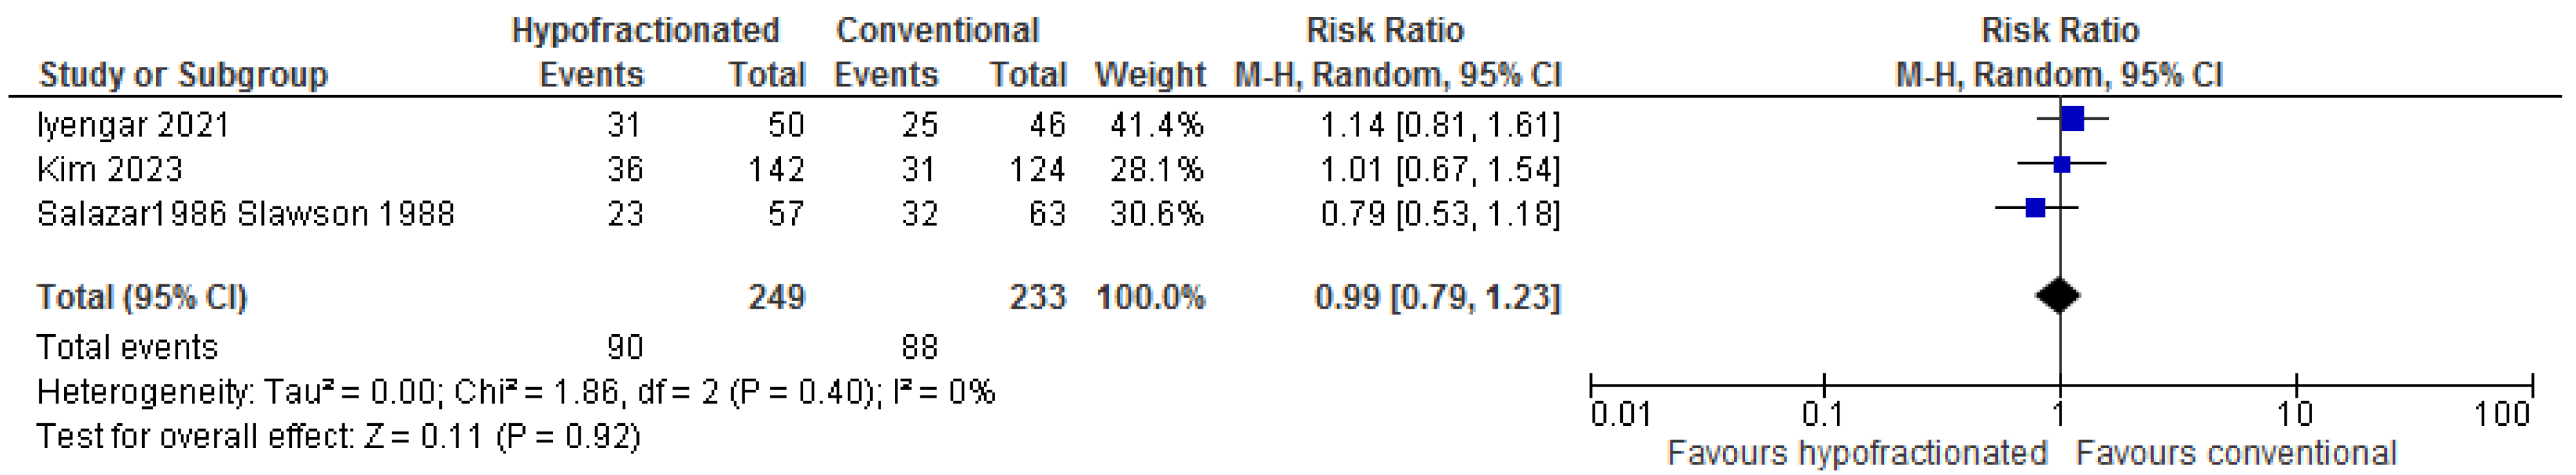Click the Salazar 1986 blue square marker
Viewport: 2576px width, 475px height.
pos(2035,208)
